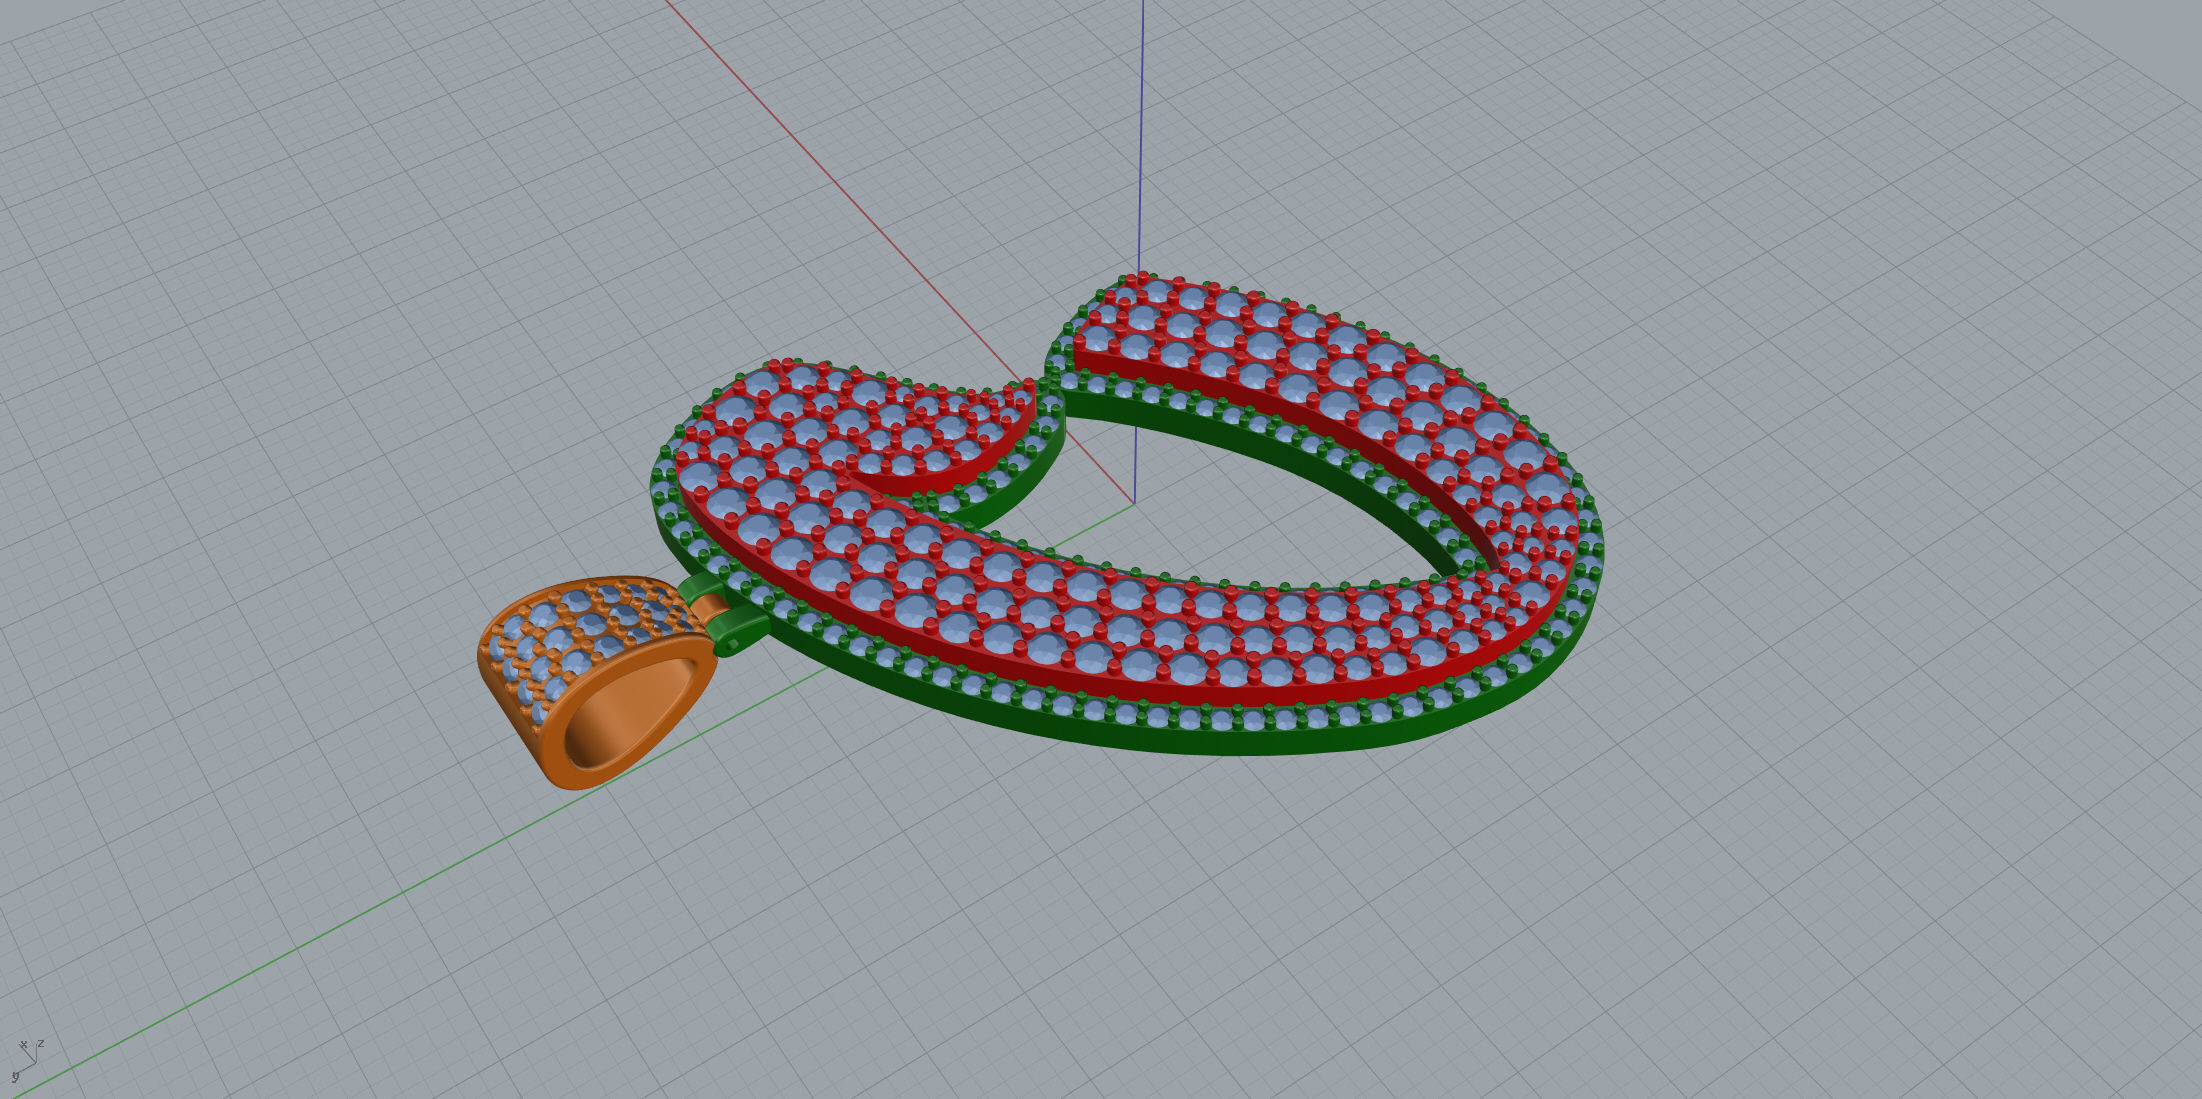Click the world axis icon
The image size is (2202, 1099).
tap(27, 1060)
